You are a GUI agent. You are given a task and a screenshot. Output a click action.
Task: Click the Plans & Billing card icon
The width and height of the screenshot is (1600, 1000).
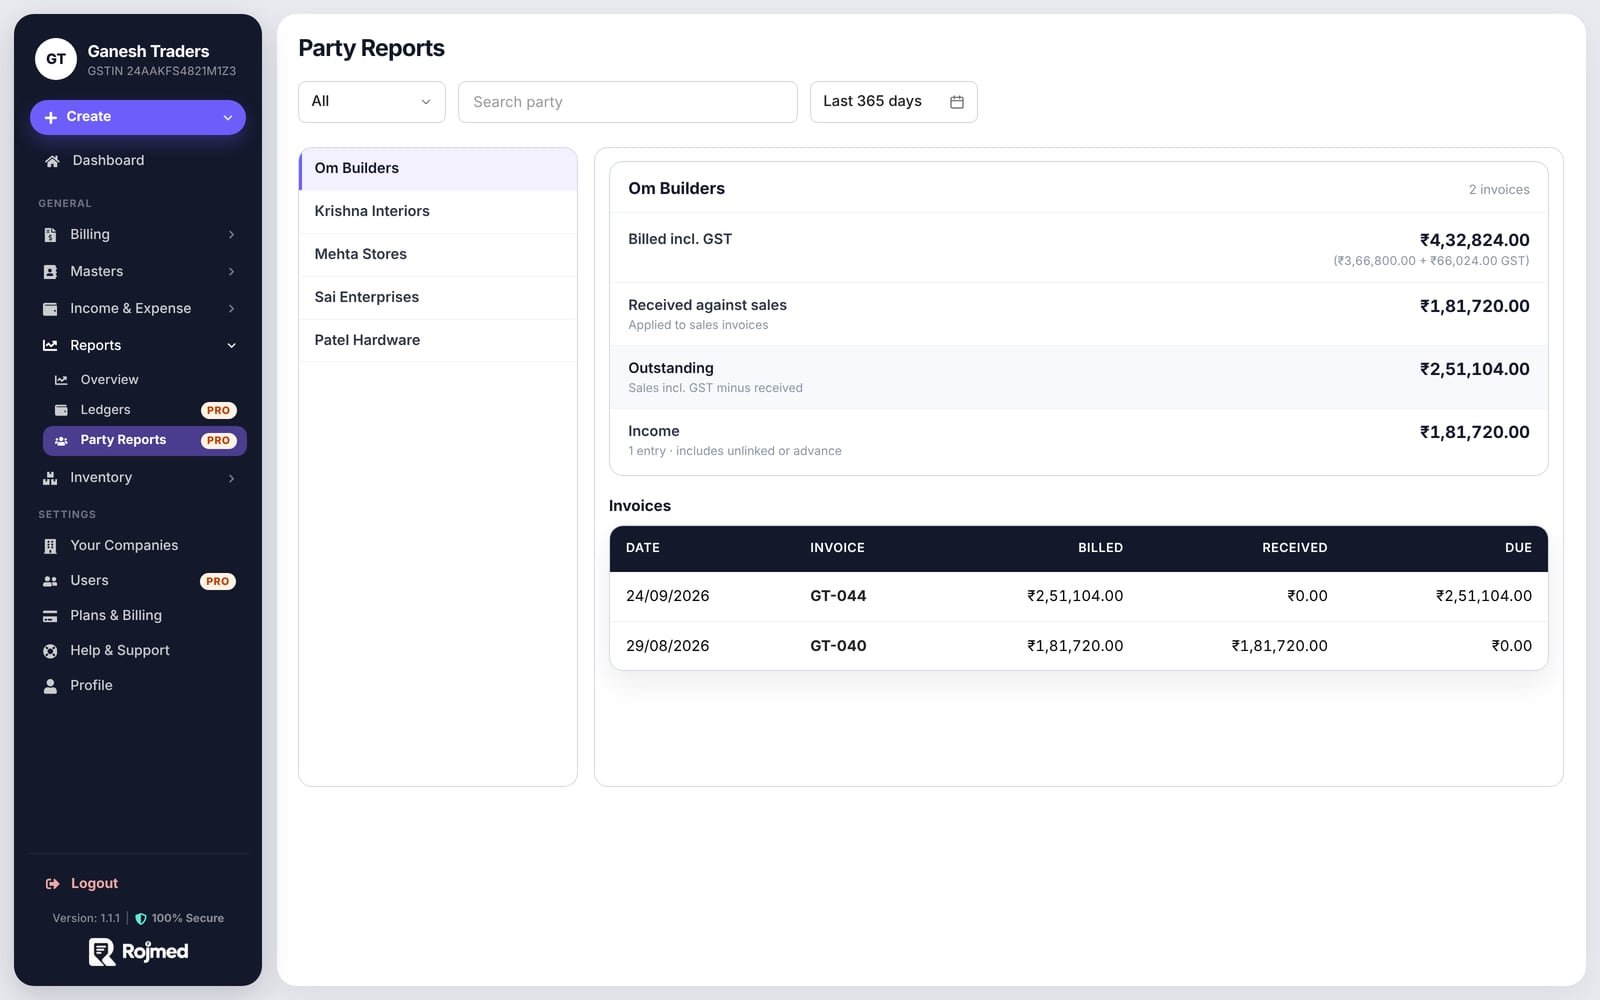pyautogui.click(x=50, y=616)
